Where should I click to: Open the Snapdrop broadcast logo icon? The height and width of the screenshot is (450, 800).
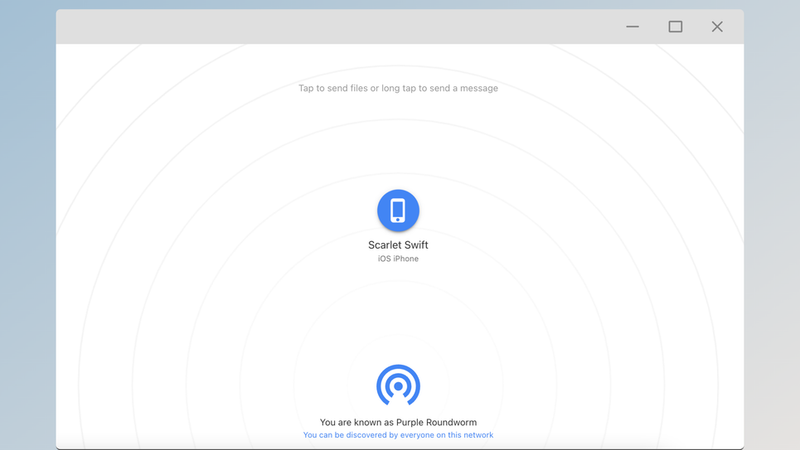(398, 385)
